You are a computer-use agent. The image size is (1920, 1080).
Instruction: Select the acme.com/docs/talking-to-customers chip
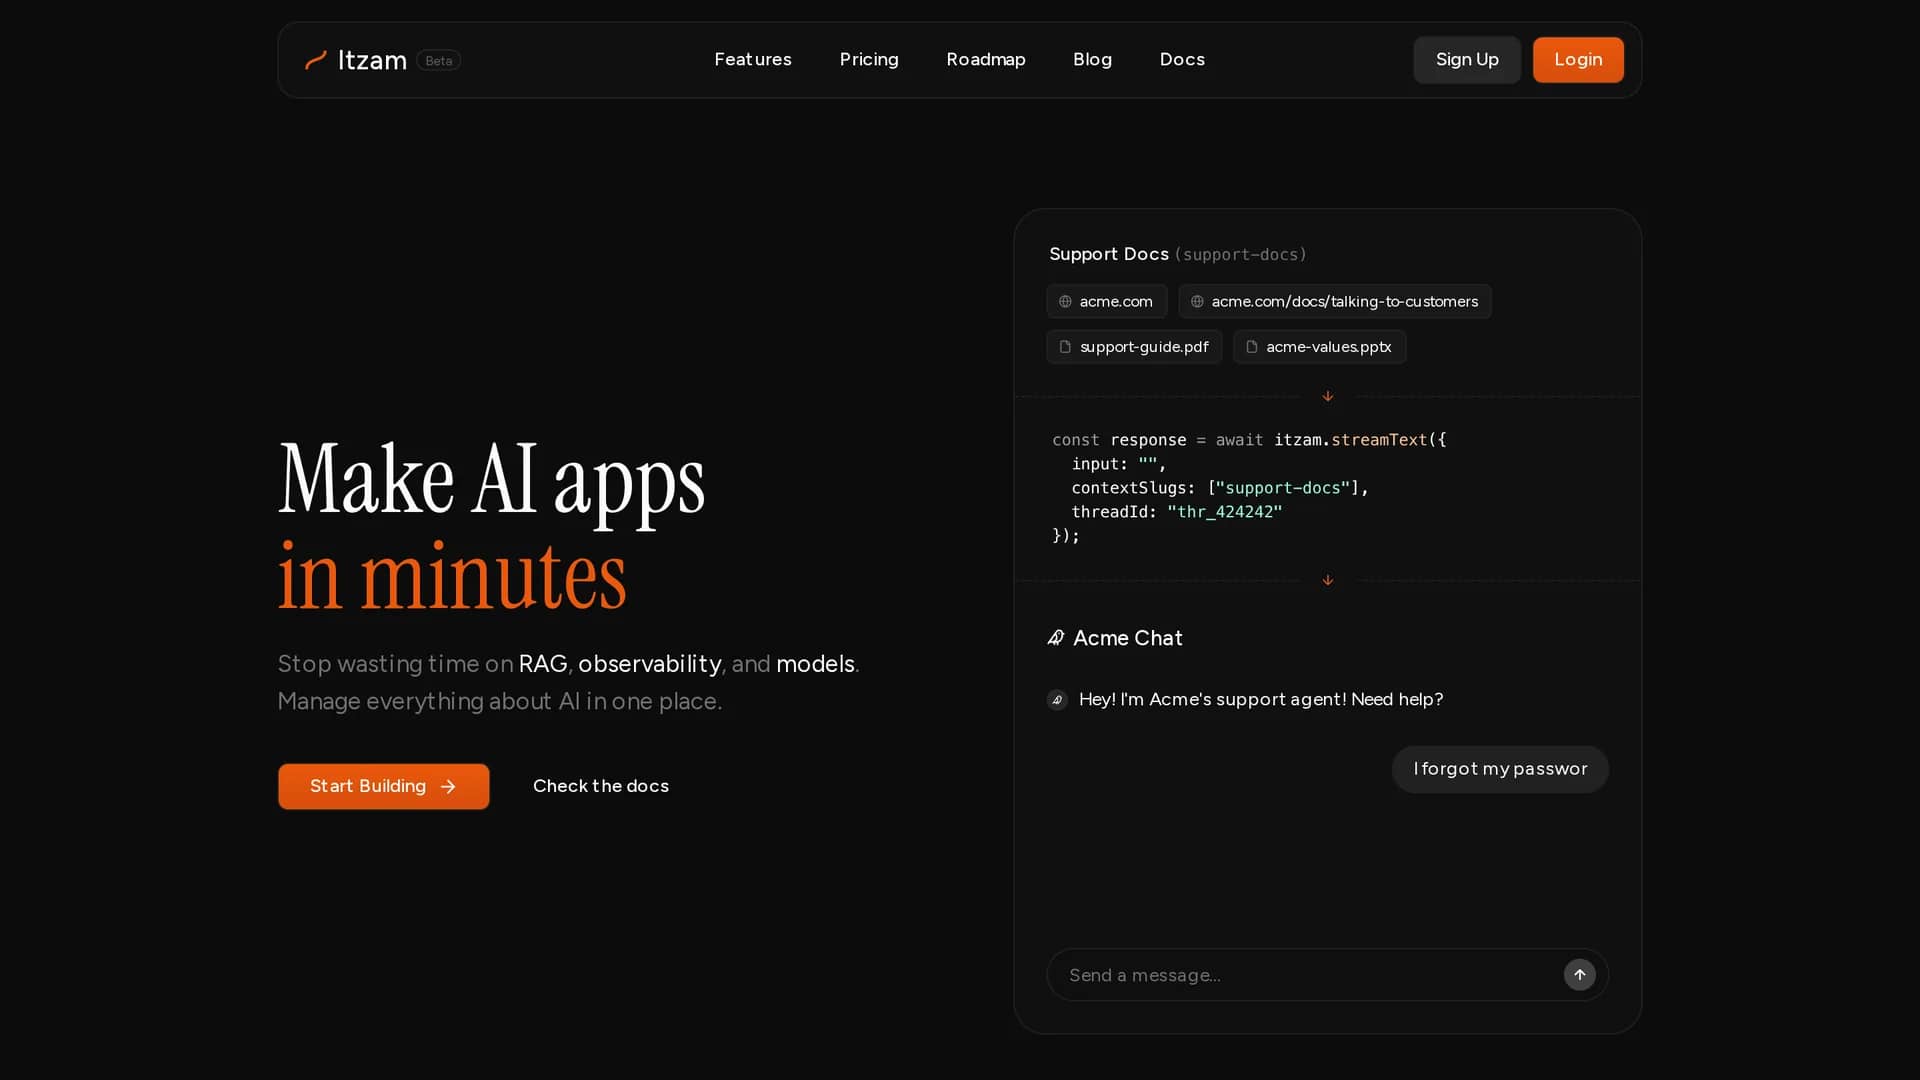pos(1335,301)
